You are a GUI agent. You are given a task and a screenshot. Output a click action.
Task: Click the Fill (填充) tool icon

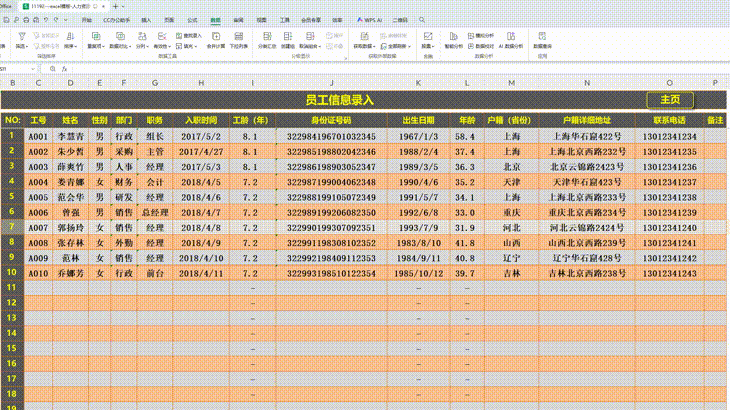pos(179,46)
